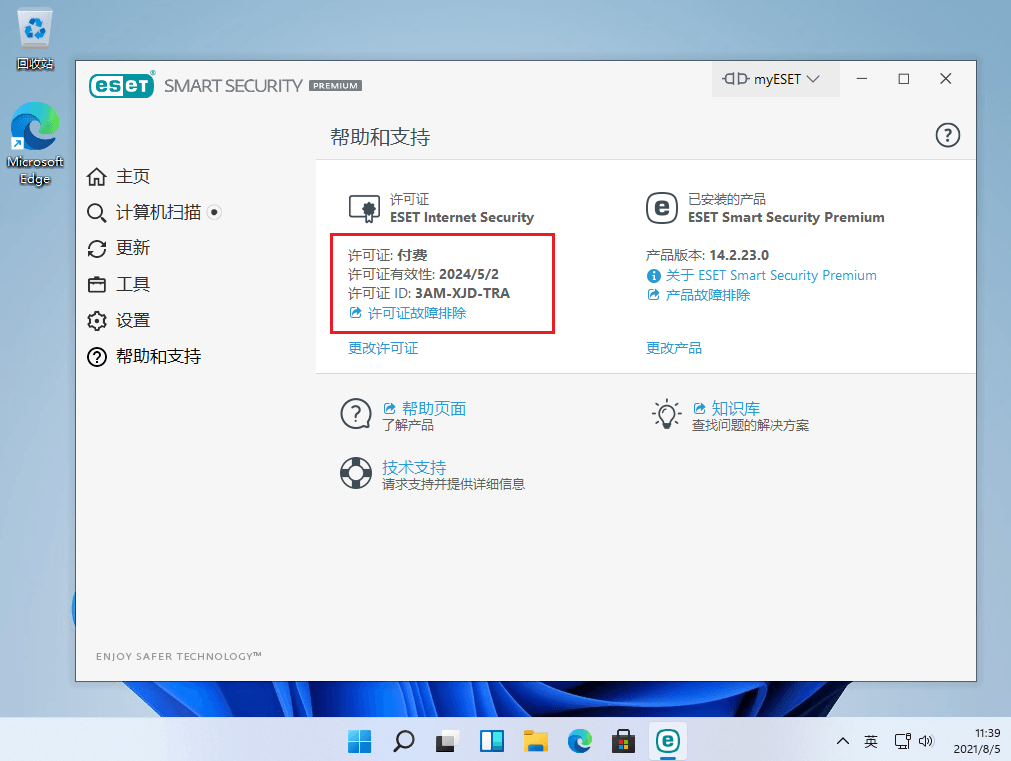Click the ESET logo in title bar
Screen dimensions: 1011x761
pyautogui.click(x=122, y=84)
